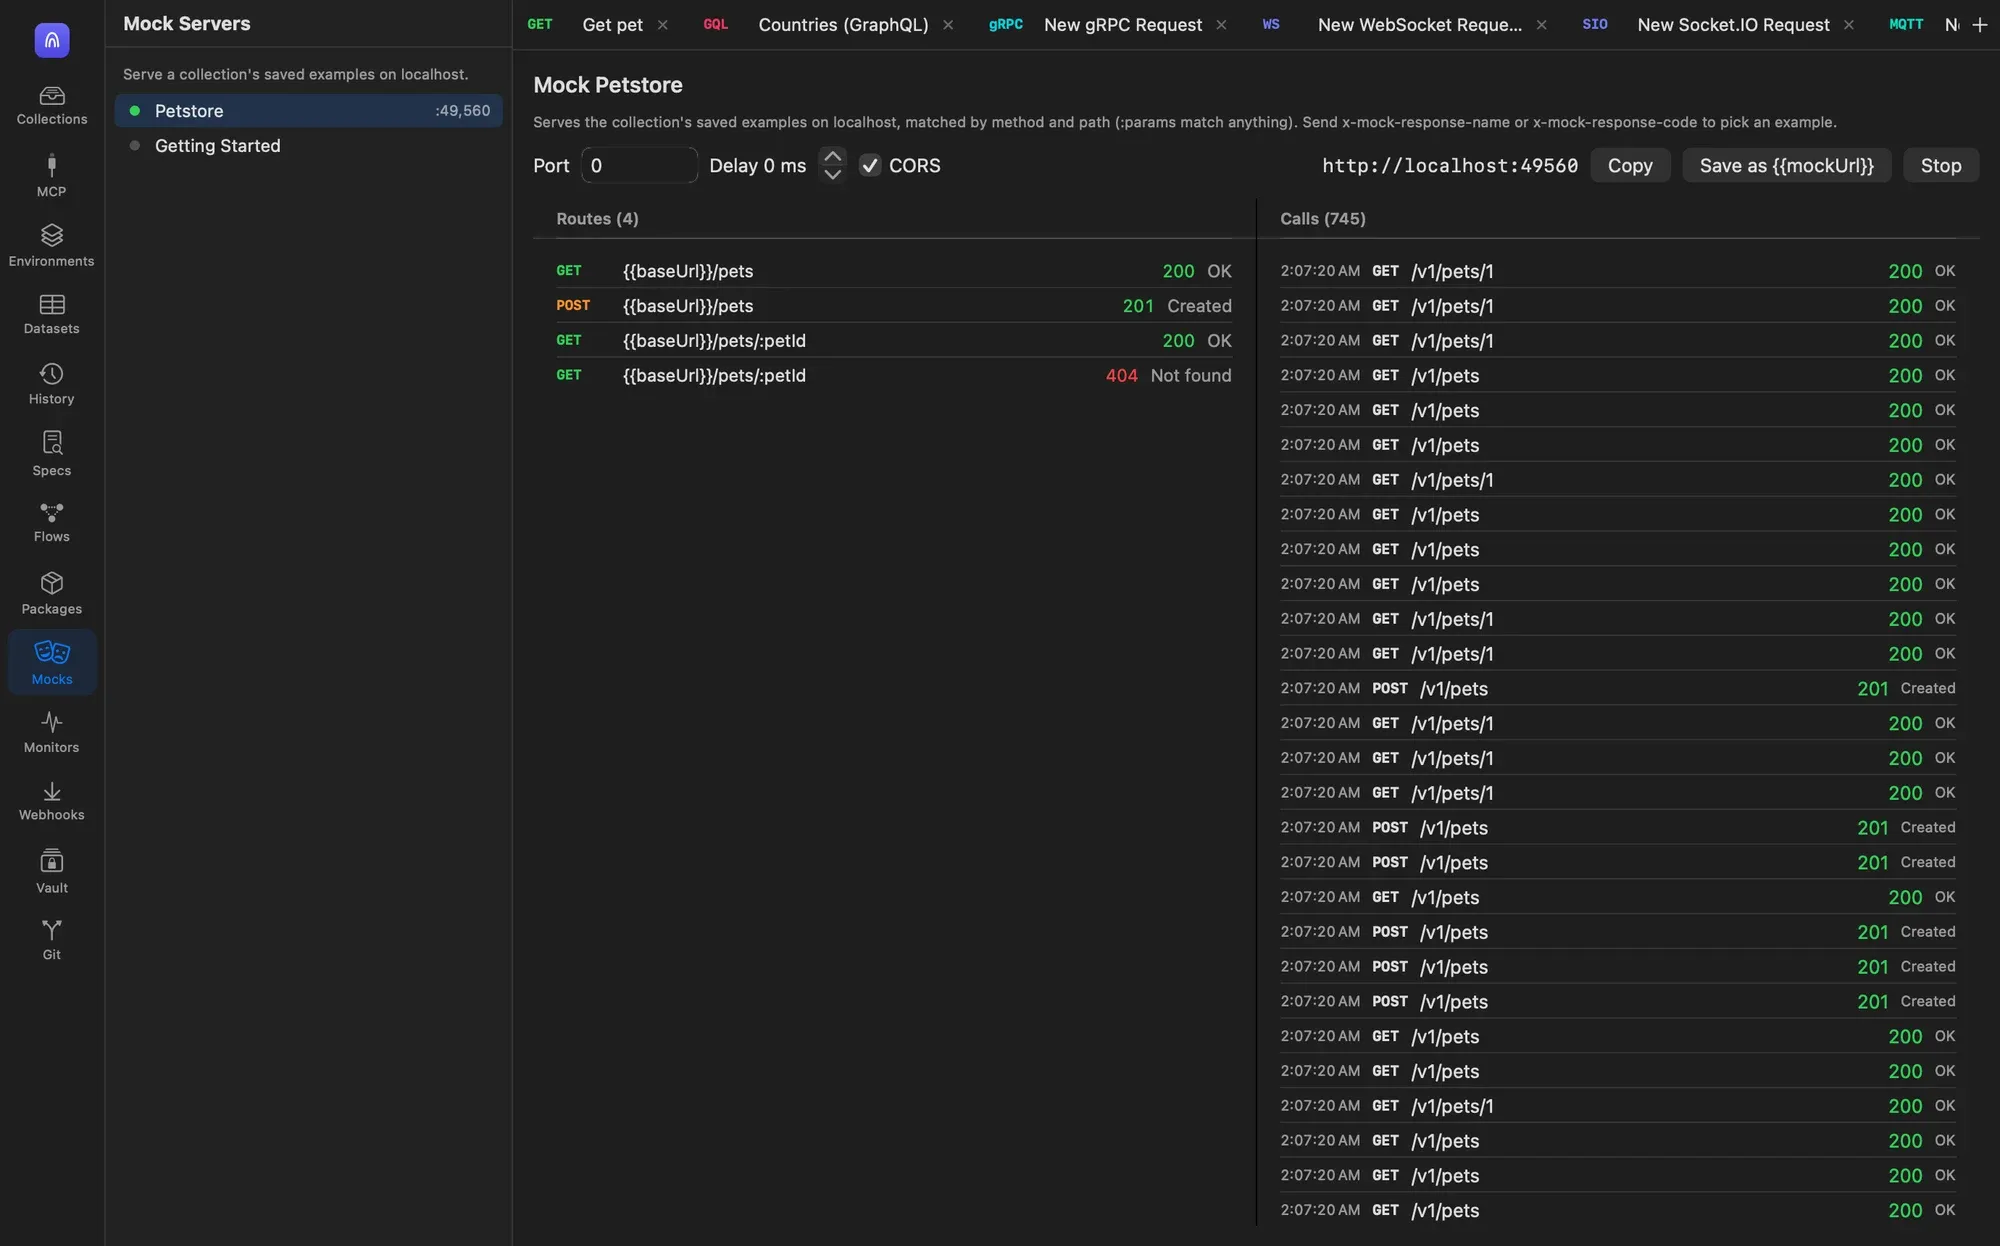Viewport: 2000px width, 1246px height.
Task: Close the Get pet tab
Action: click(662, 25)
